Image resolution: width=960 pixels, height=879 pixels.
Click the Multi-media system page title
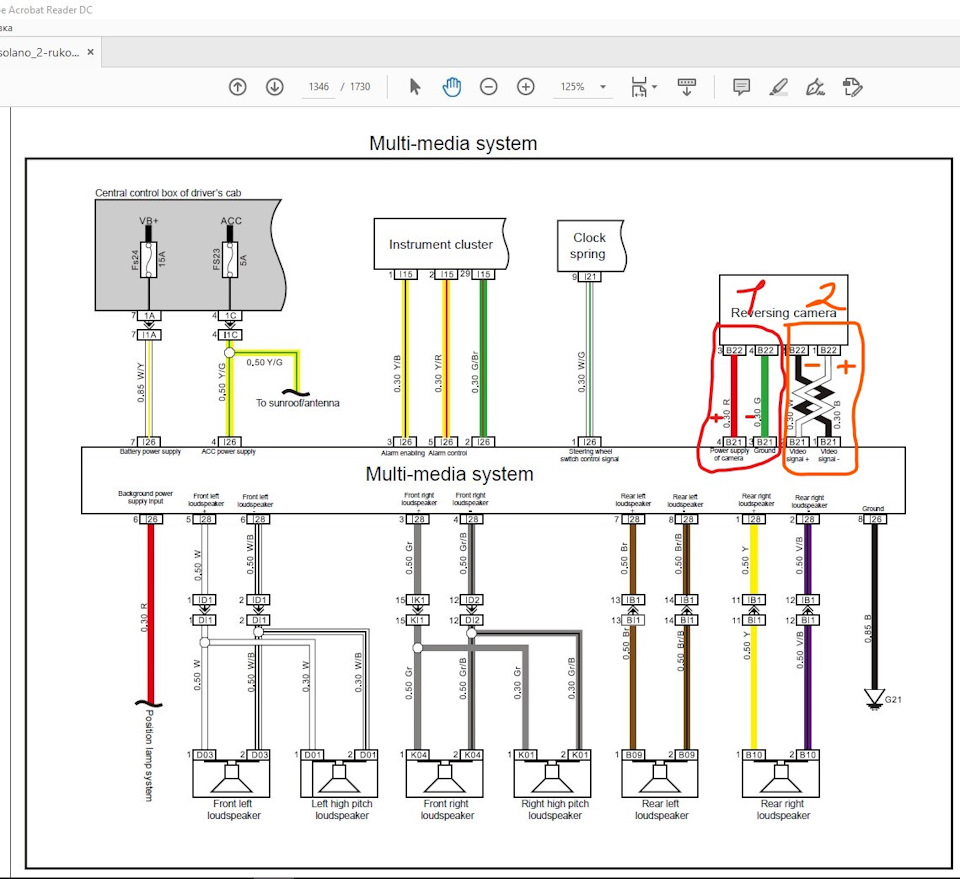pyautogui.click(x=453, y=143)
